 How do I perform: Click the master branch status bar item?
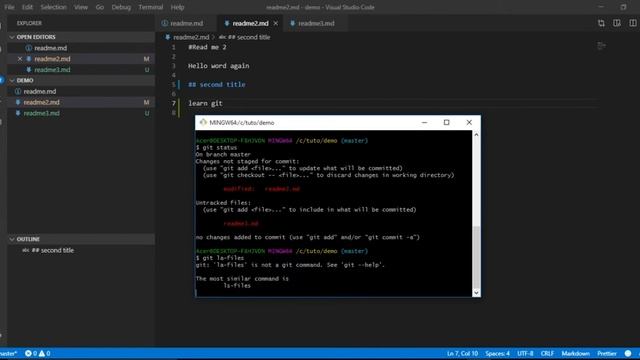coord(9,353)
